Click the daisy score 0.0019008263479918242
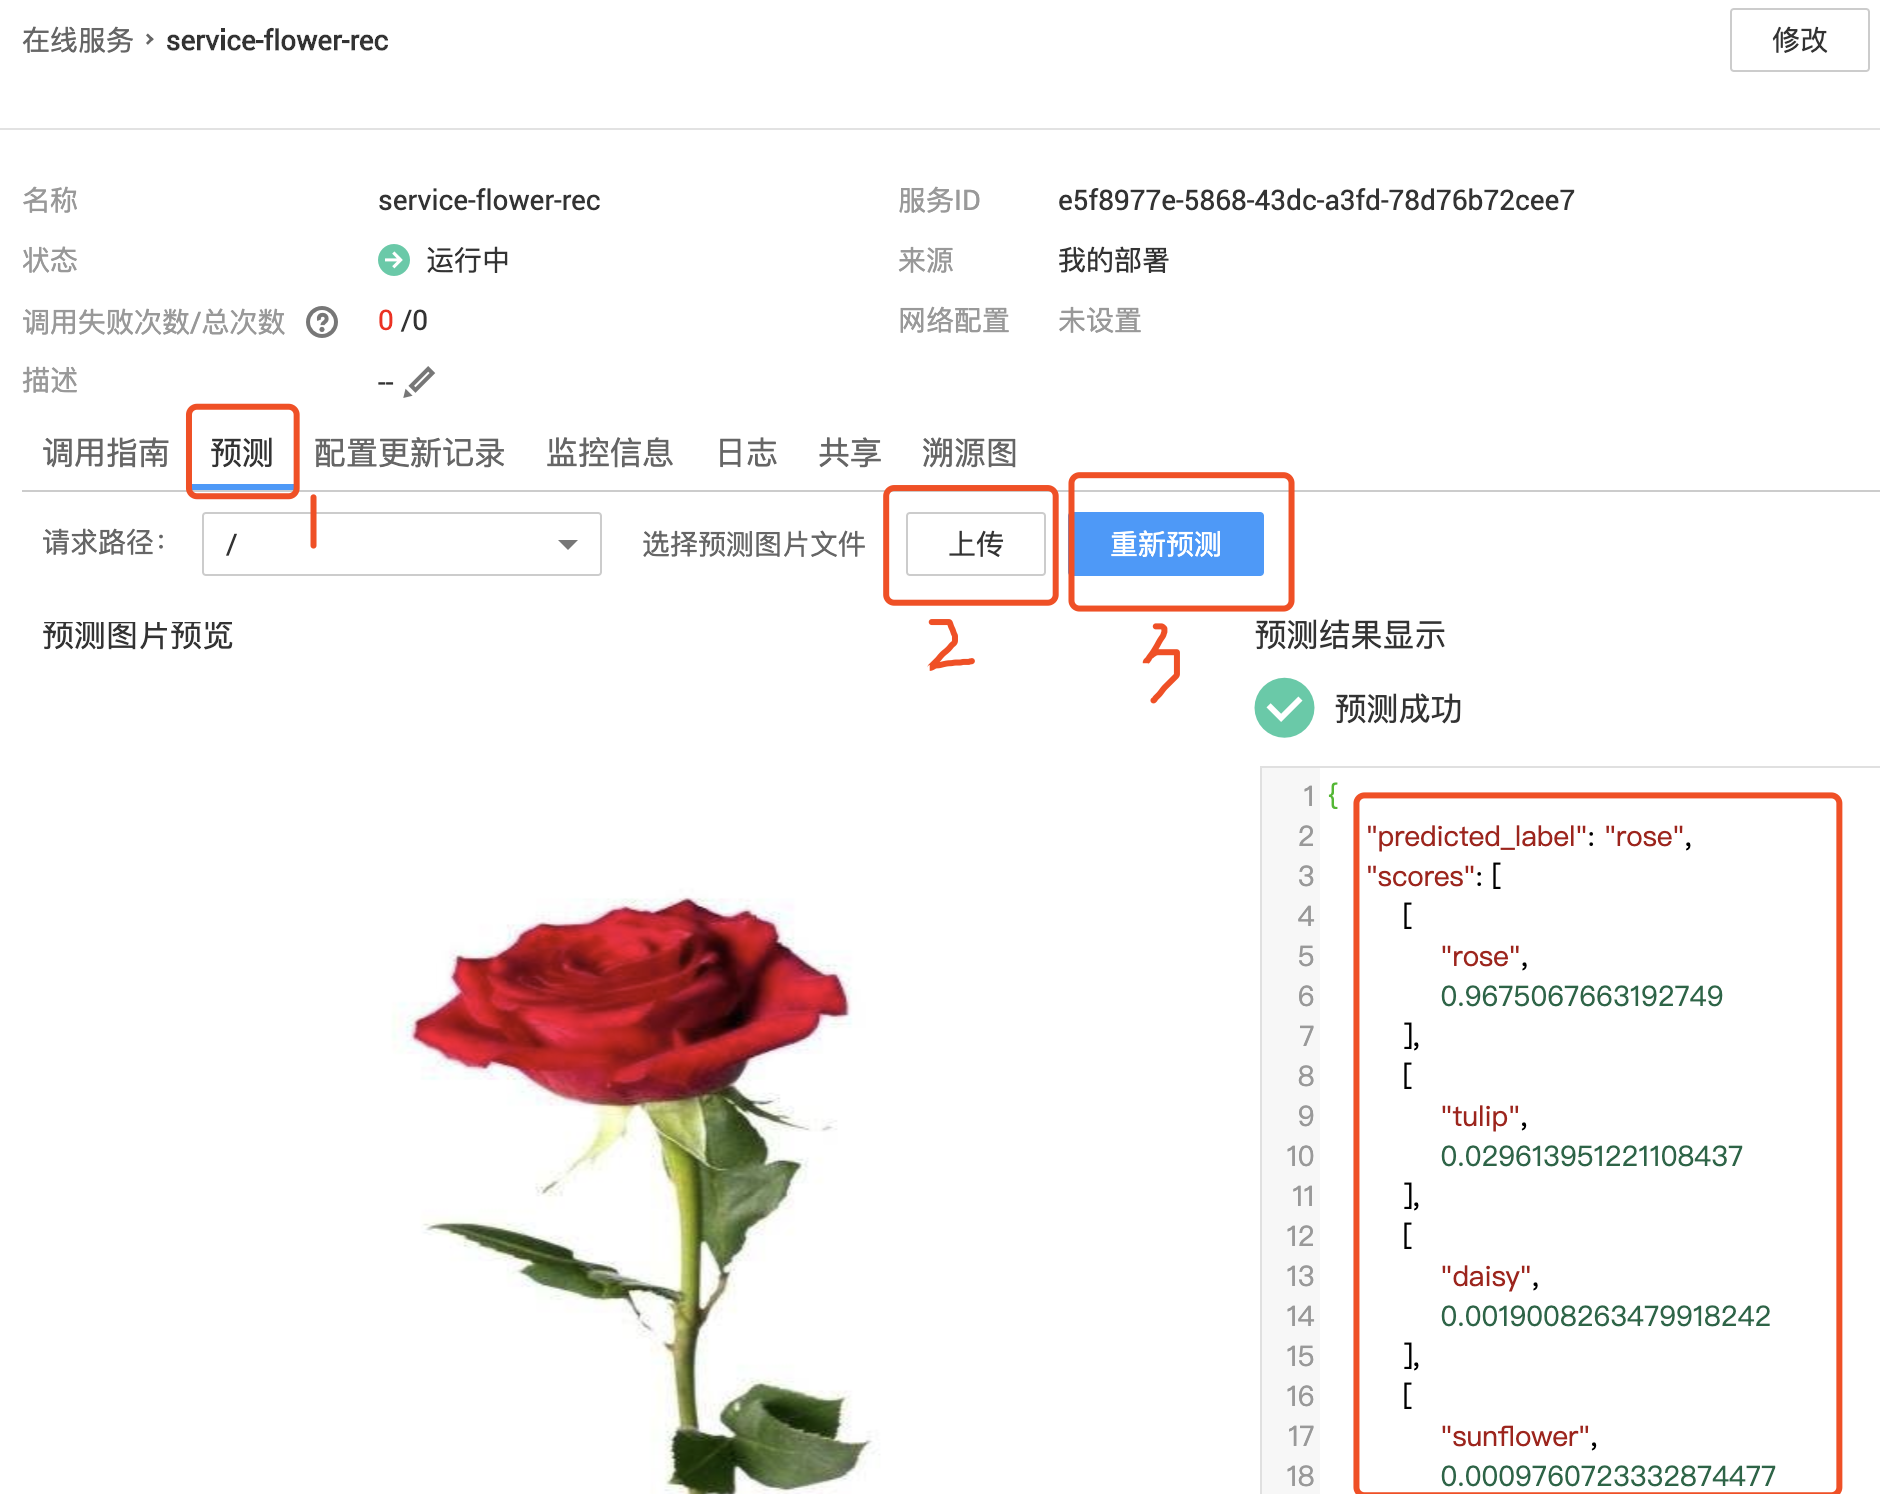 pyautogui.click(x=1605, y=1316)
